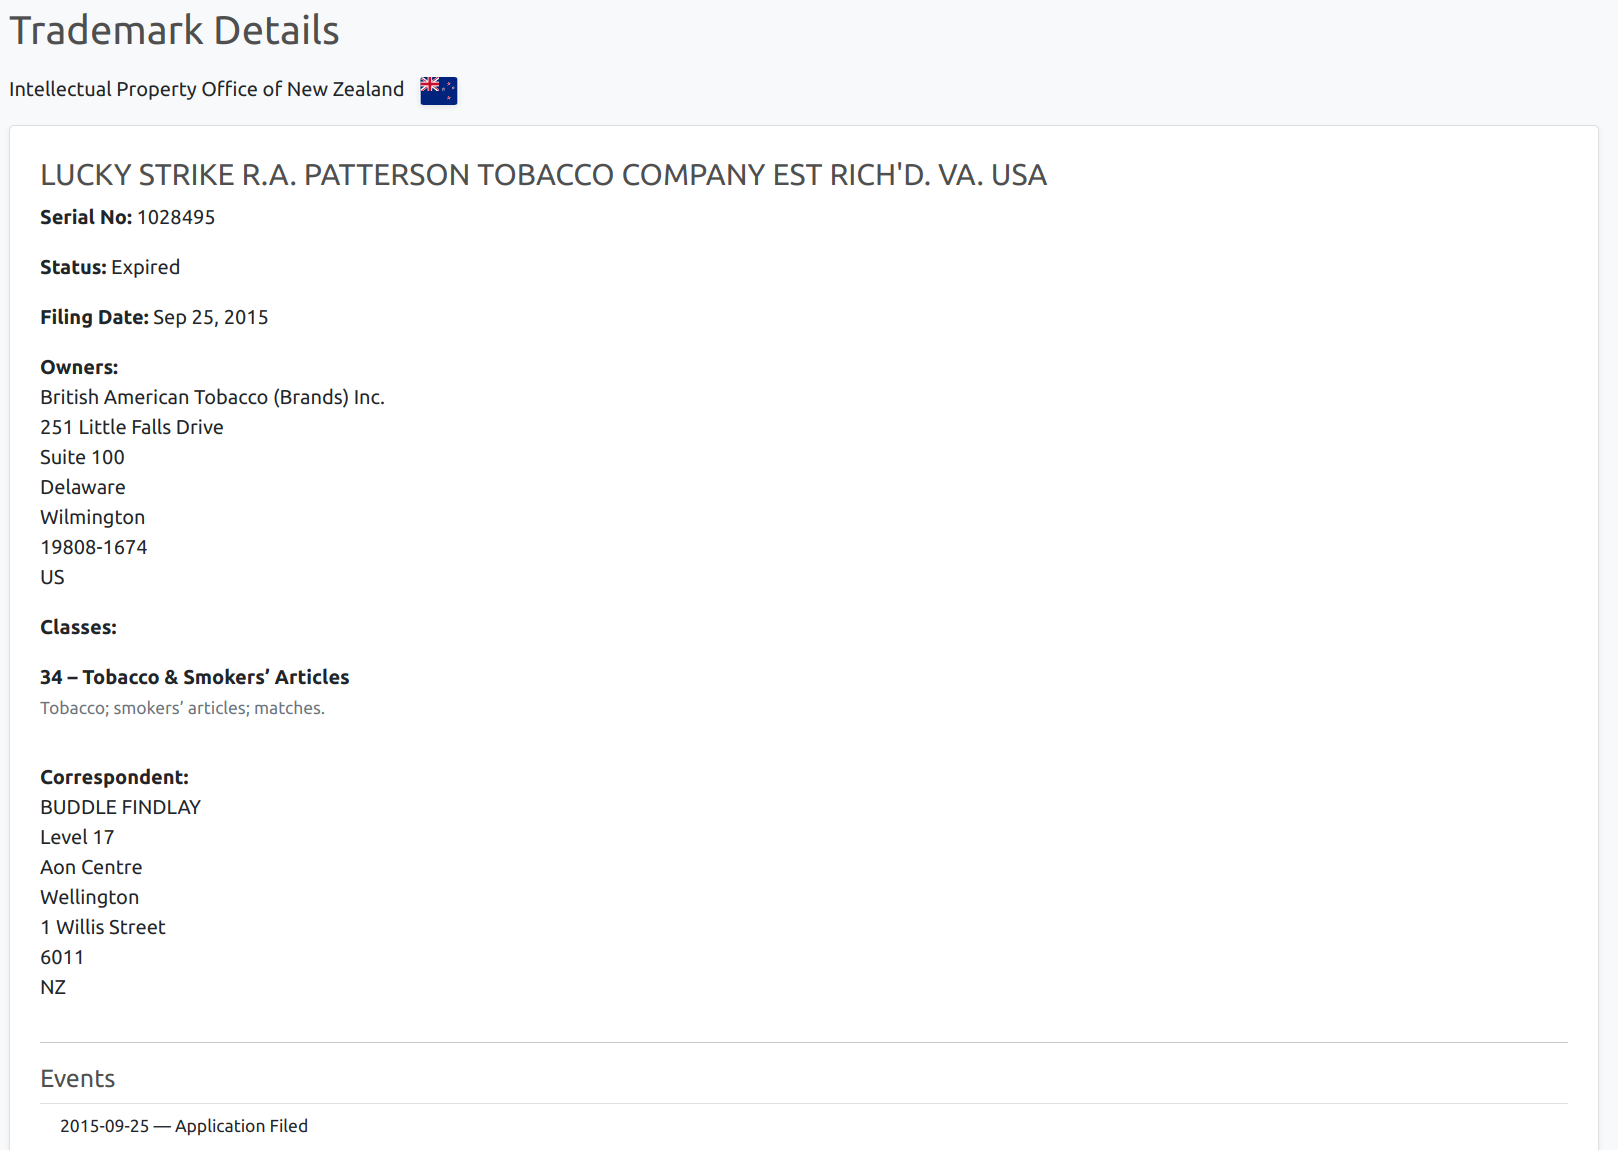The image size is (1618, 1150).
Task: Click Intellectual Property Office of New Zealand text
Action: click(206, 89)
